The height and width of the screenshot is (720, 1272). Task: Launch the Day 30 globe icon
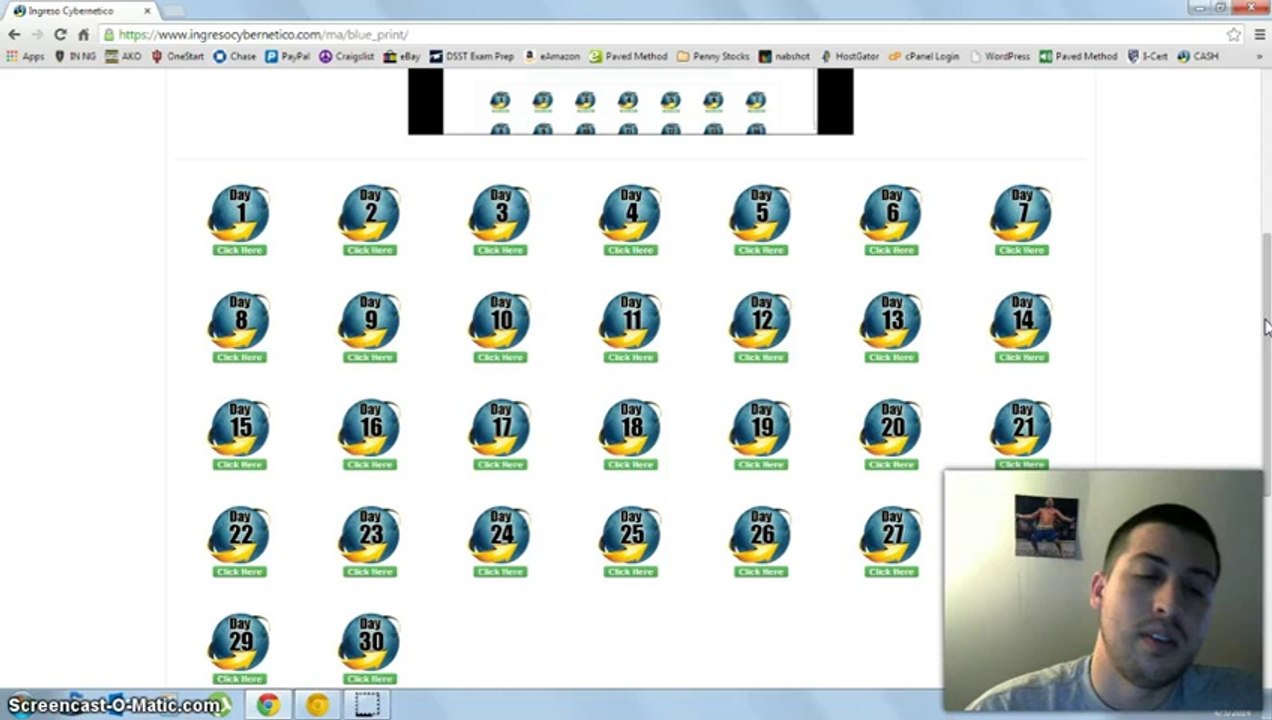[x=370, y=641]
